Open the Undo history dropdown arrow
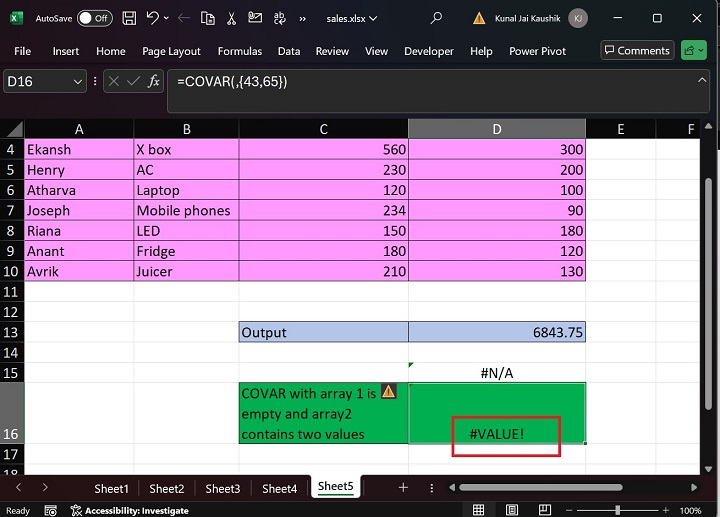 point(166,18)
